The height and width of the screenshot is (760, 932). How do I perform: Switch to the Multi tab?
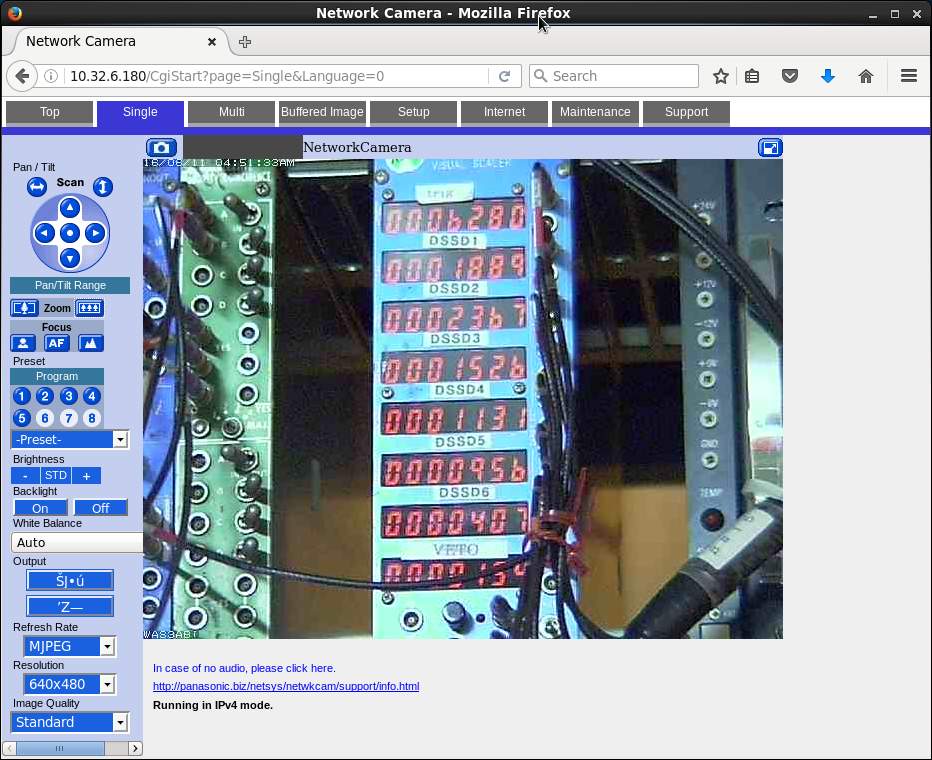tap(232, 112)
